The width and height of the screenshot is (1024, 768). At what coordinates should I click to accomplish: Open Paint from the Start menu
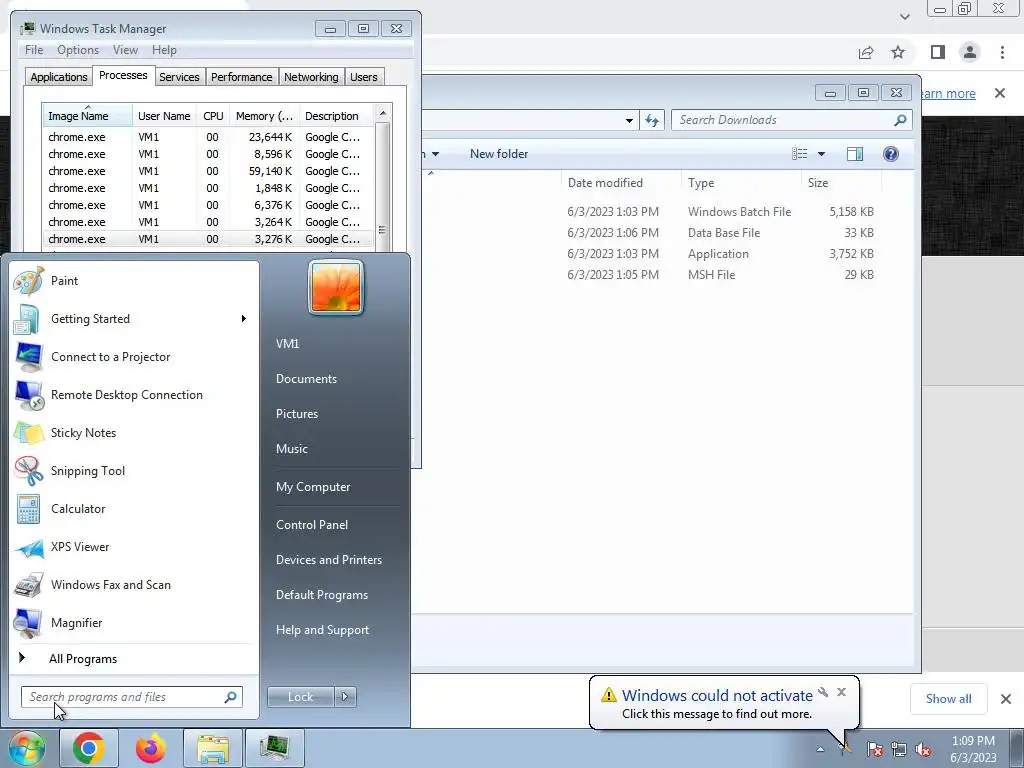point(134,281)
